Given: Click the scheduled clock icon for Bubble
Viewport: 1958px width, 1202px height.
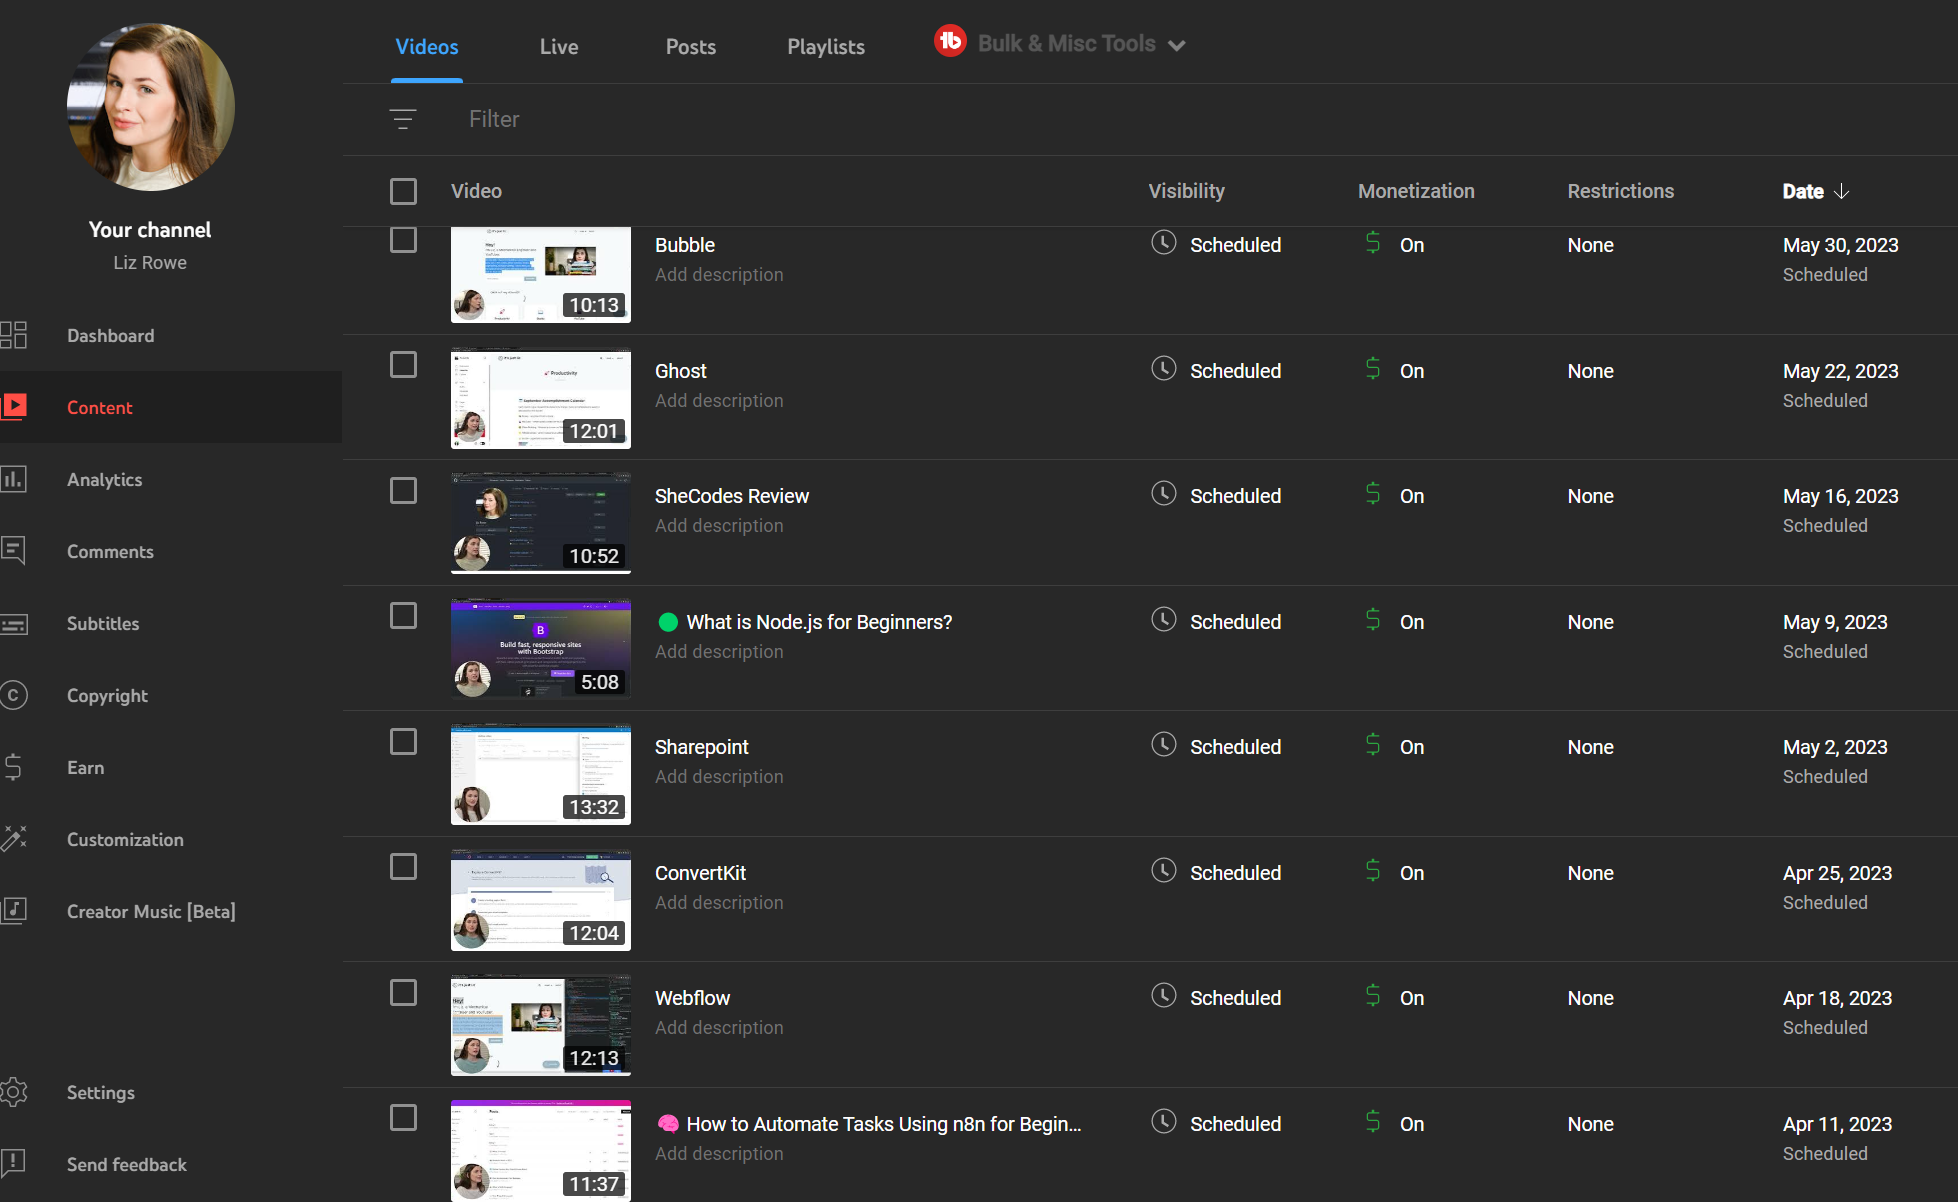Looking at the screenshot, I should pyautogui.click(x=1163, y=243).
